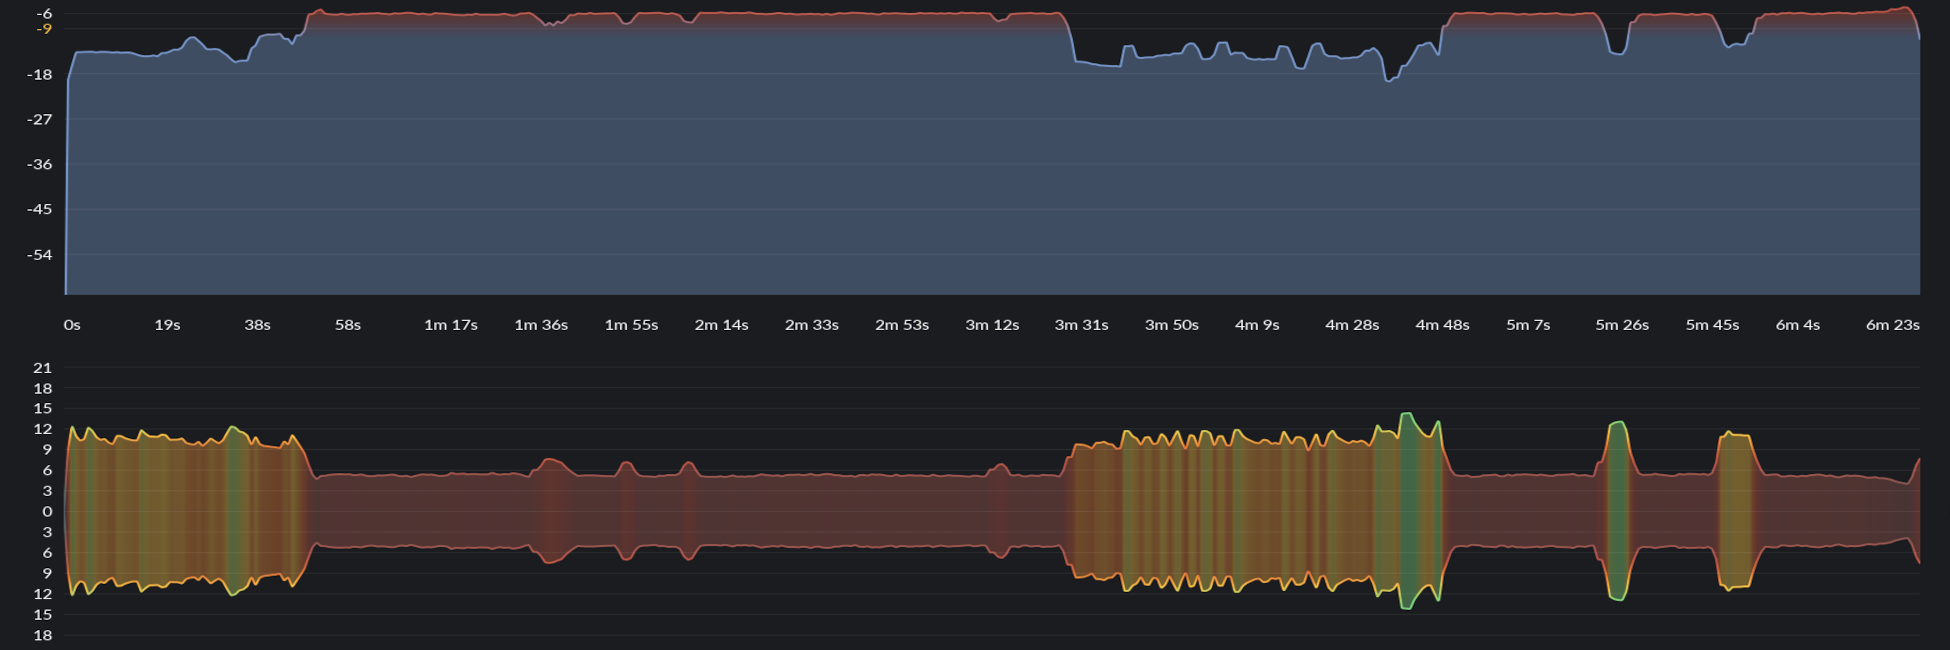This screenshot has width=1950, height=650.
Task: Click the 19s time axis label
Action: [167, 325]
